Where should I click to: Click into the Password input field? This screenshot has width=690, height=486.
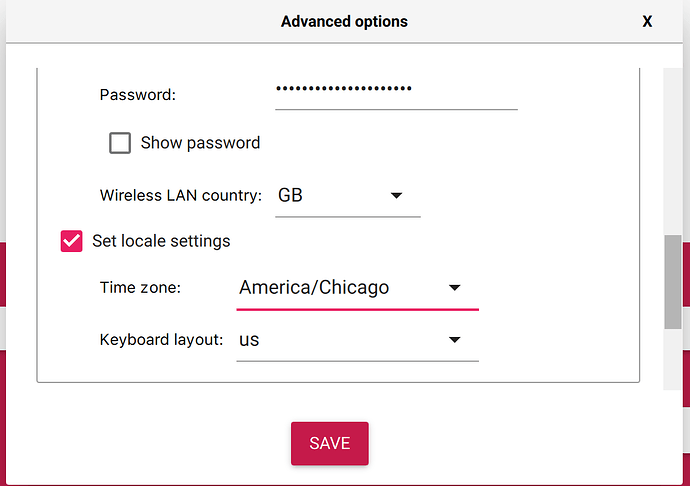point(395,90)
